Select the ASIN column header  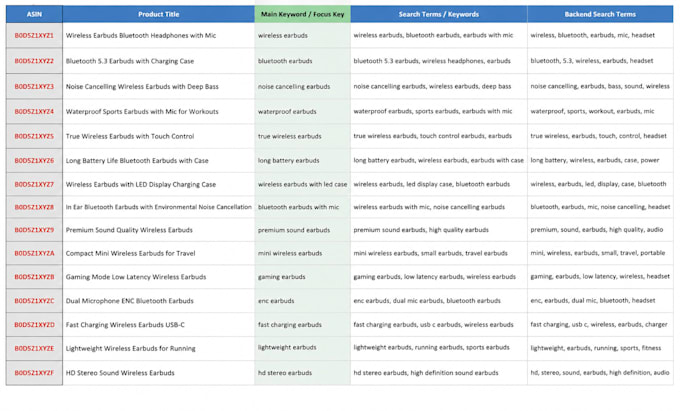[x=34, y=14]
